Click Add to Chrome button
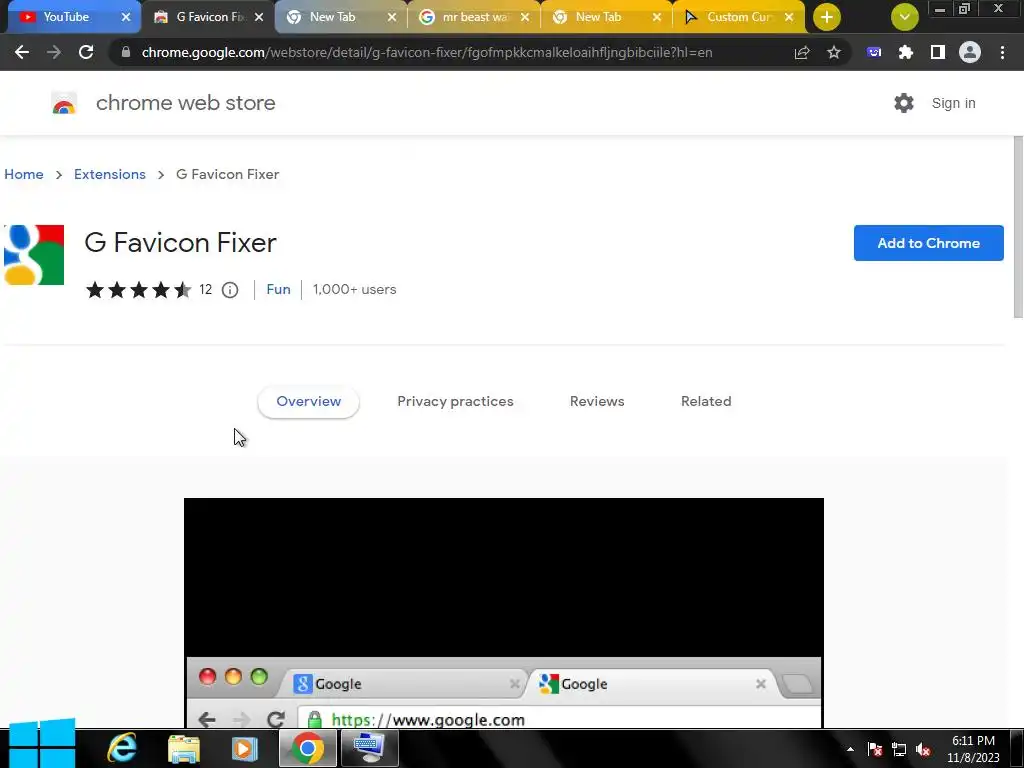The height and width of the screenshot is (768, 1024). click(x=929, y=243)
